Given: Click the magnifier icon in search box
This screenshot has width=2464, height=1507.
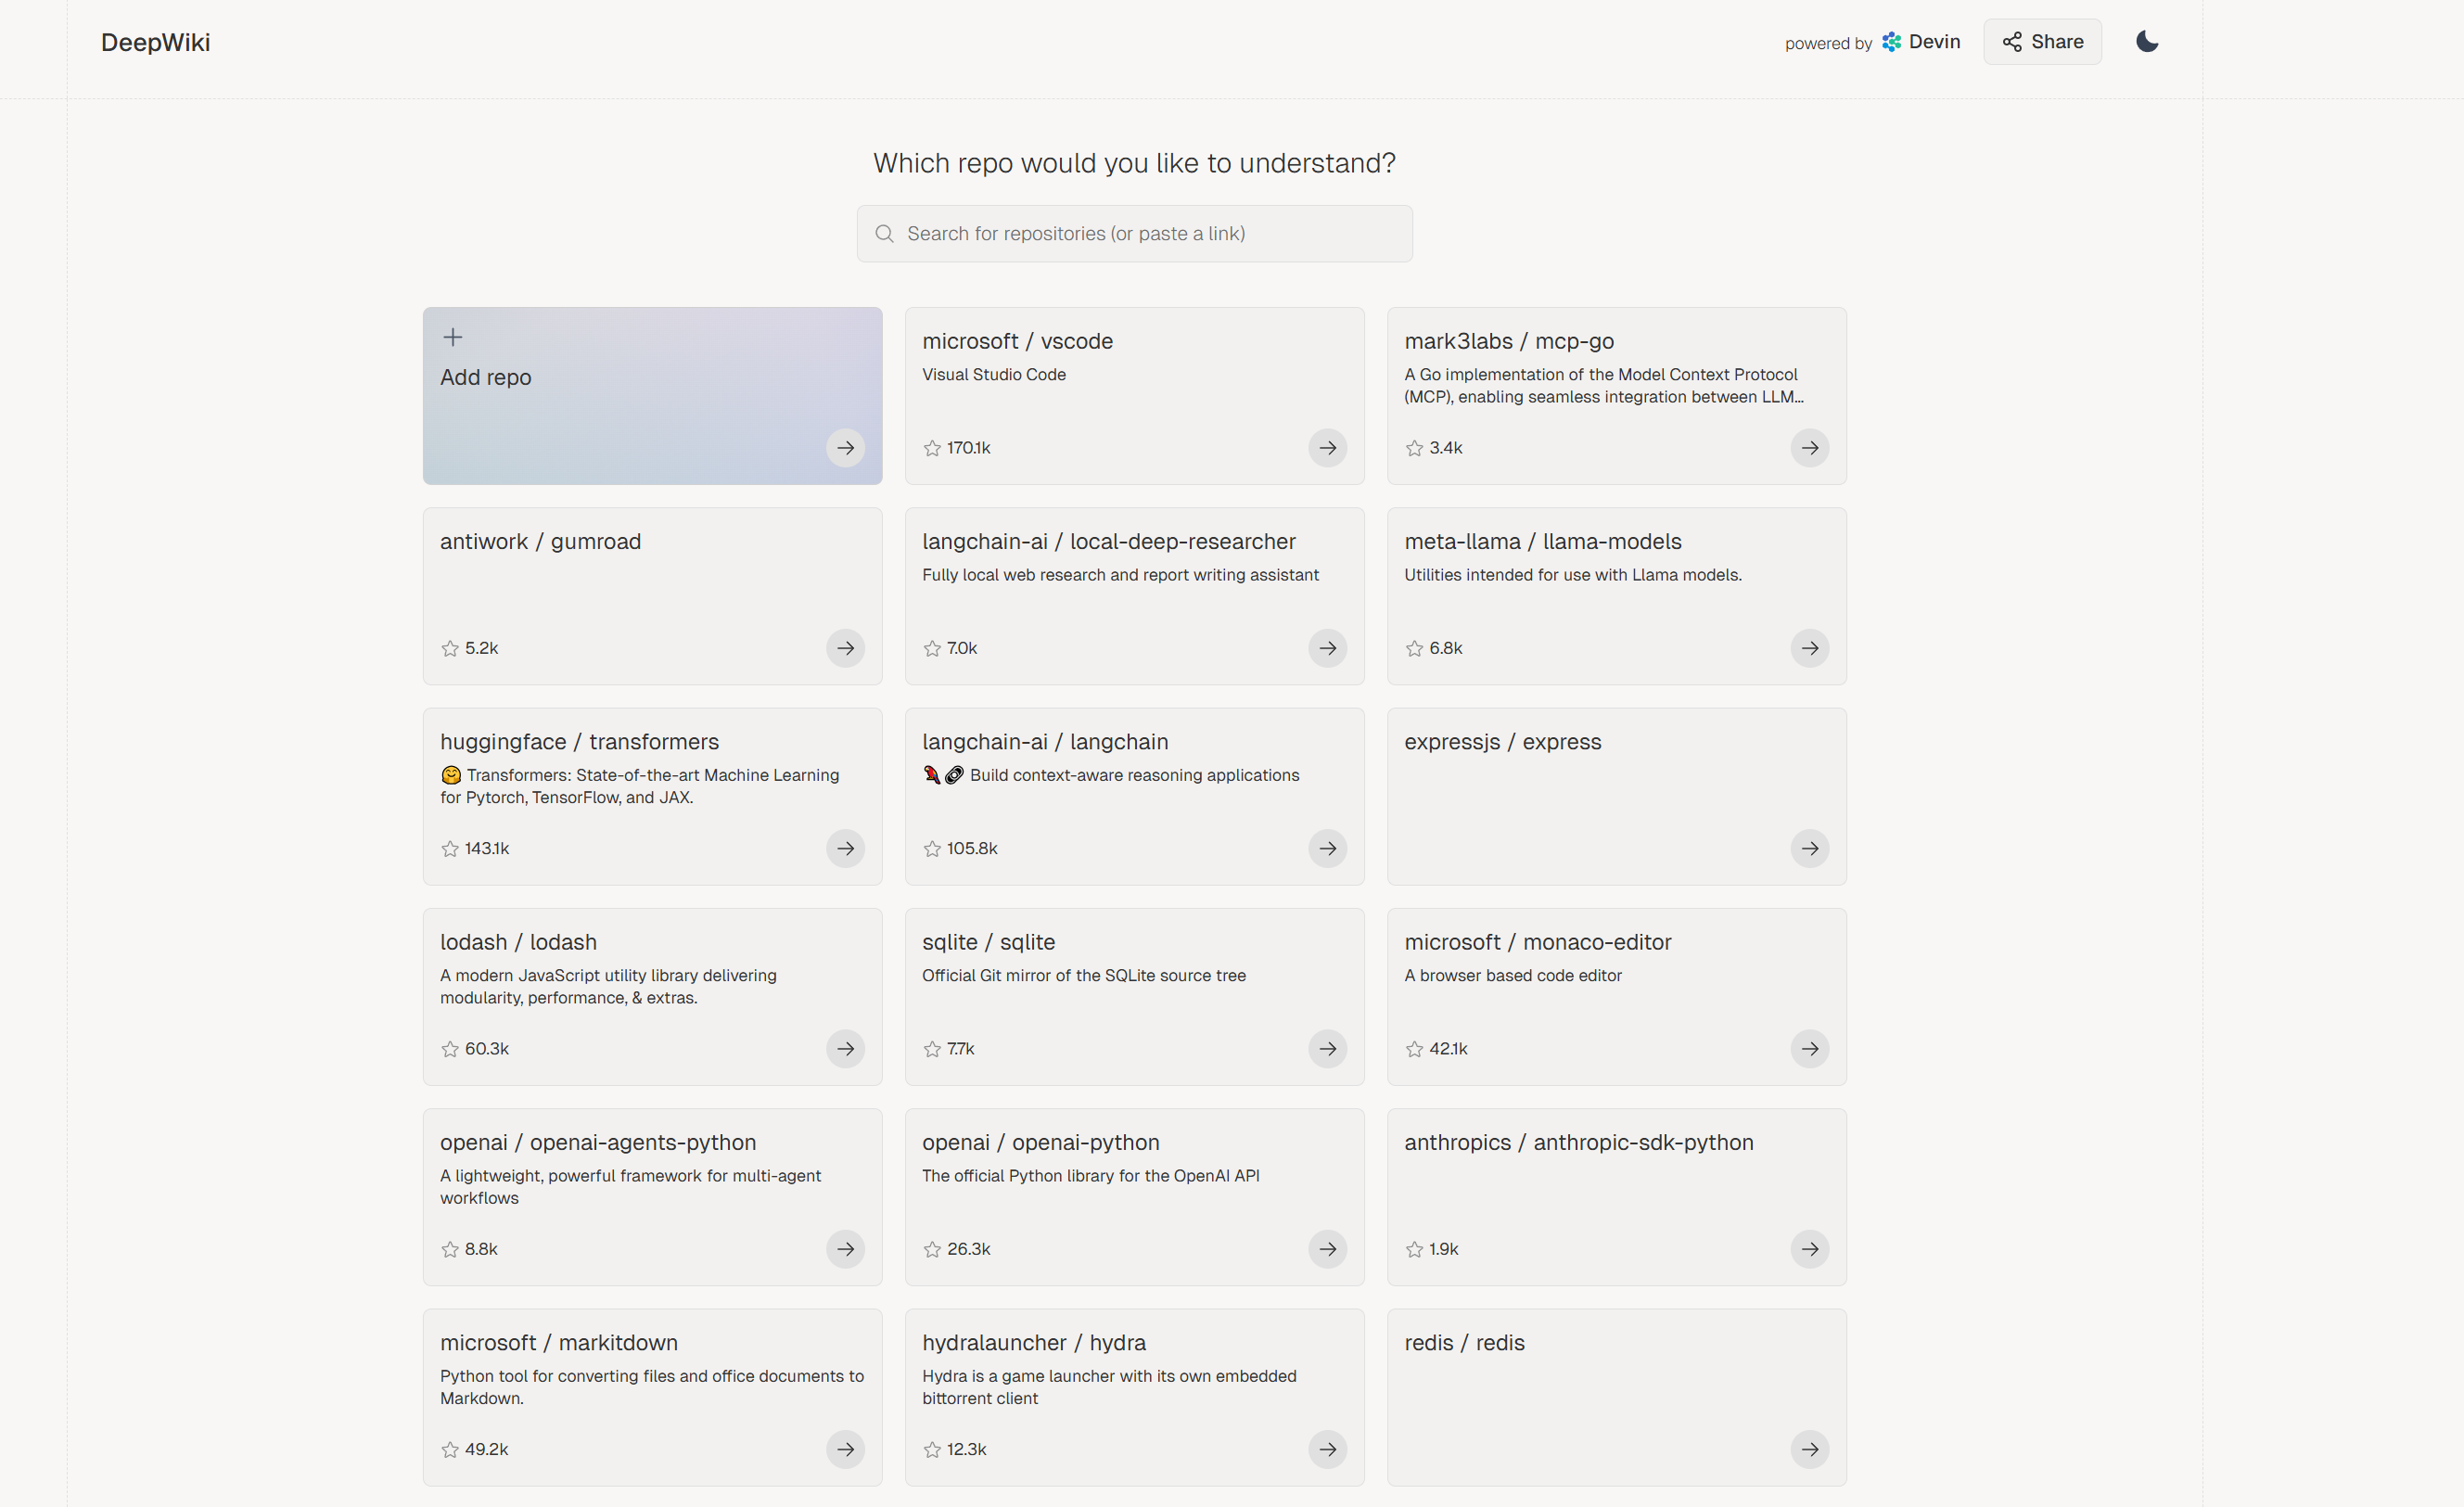Looking at the screenshot, I should (x=884, y=234).
